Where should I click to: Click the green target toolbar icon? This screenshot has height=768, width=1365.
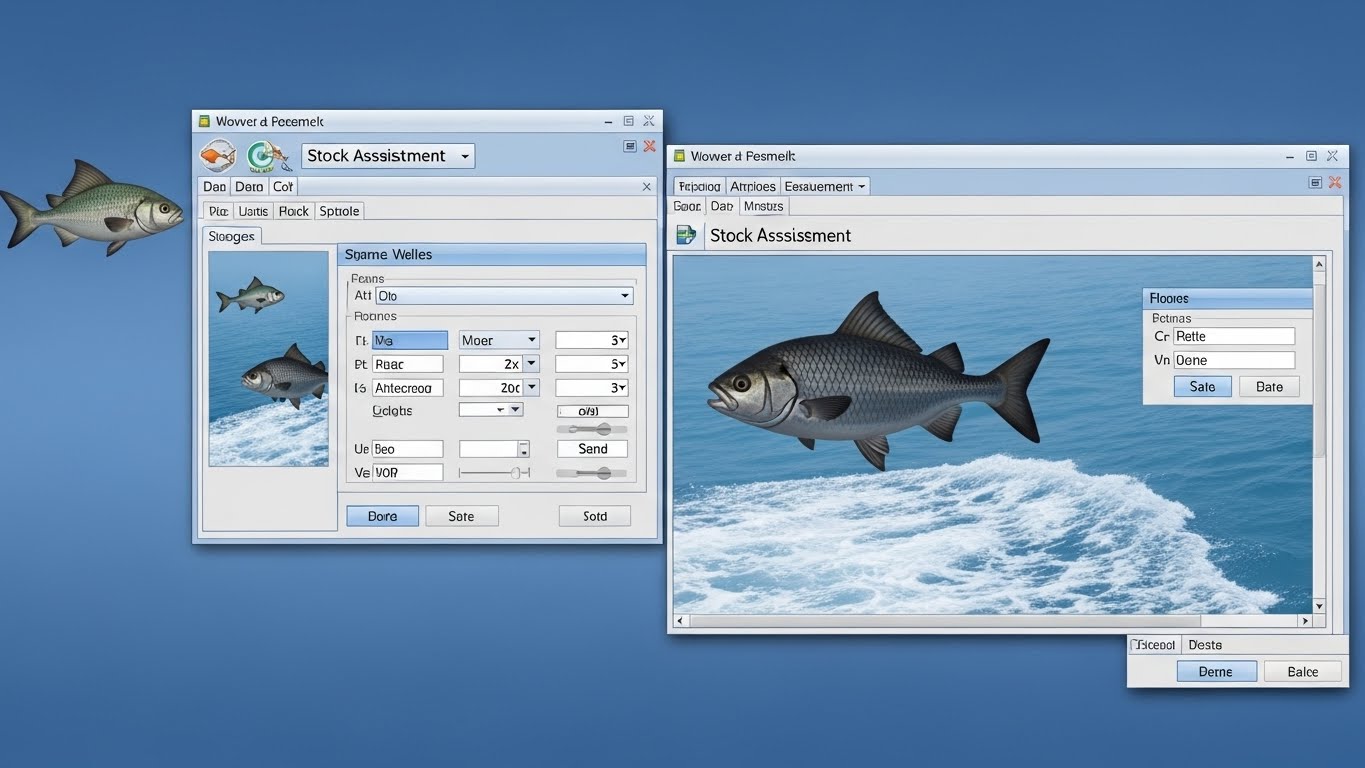click(264, 156)
